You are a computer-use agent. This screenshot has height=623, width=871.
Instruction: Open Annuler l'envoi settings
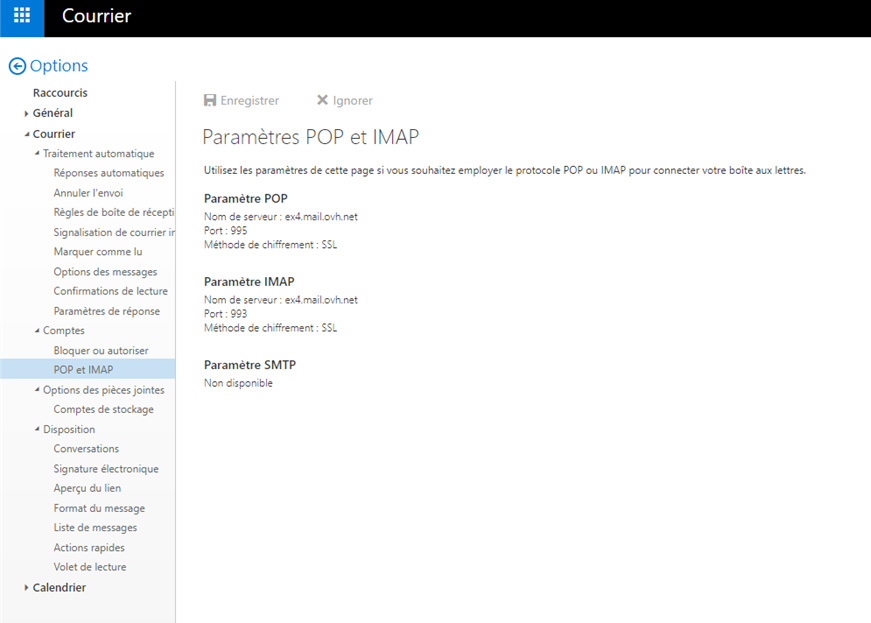[88, 193]
